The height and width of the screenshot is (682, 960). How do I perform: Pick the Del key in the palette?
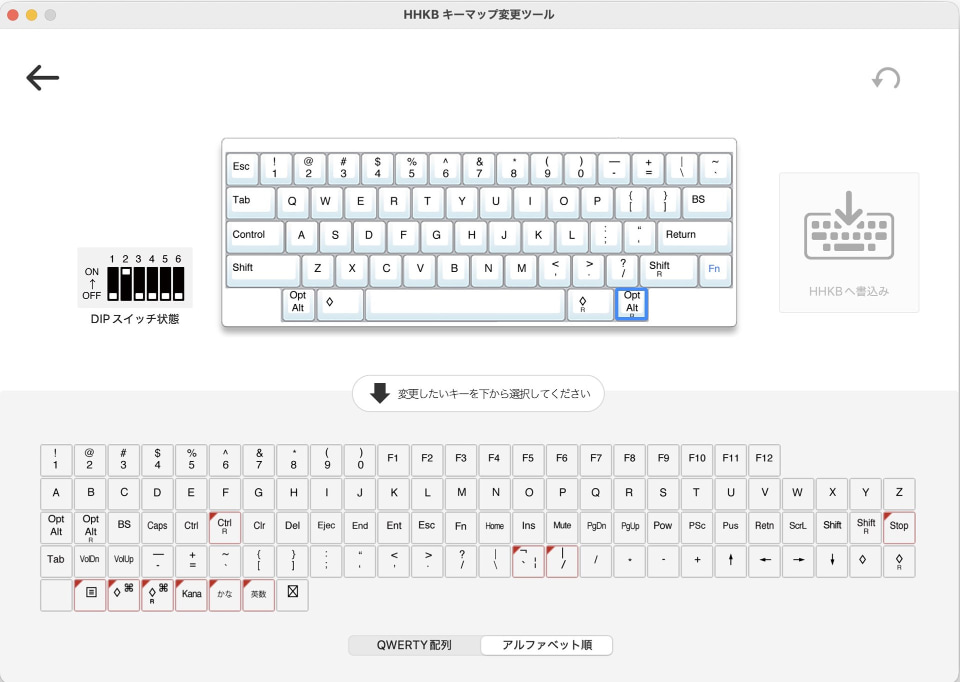292,527
